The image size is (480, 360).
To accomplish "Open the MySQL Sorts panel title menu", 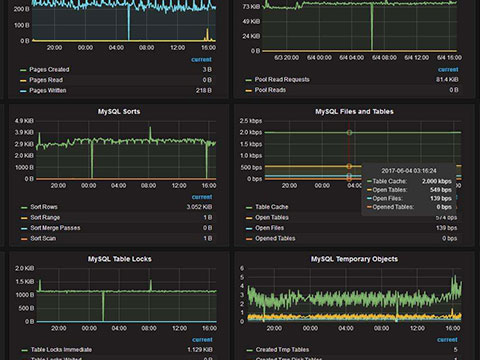I will (119, 112).
